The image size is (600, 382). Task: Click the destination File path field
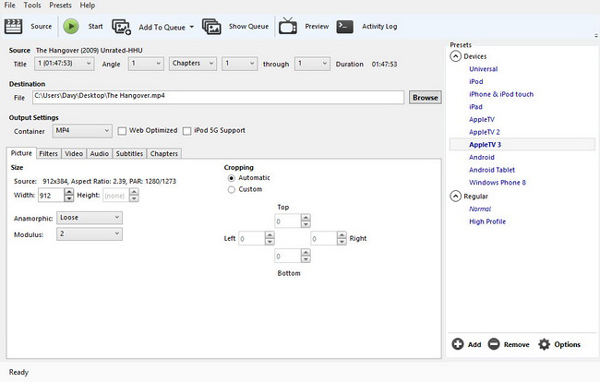point(218,97)
